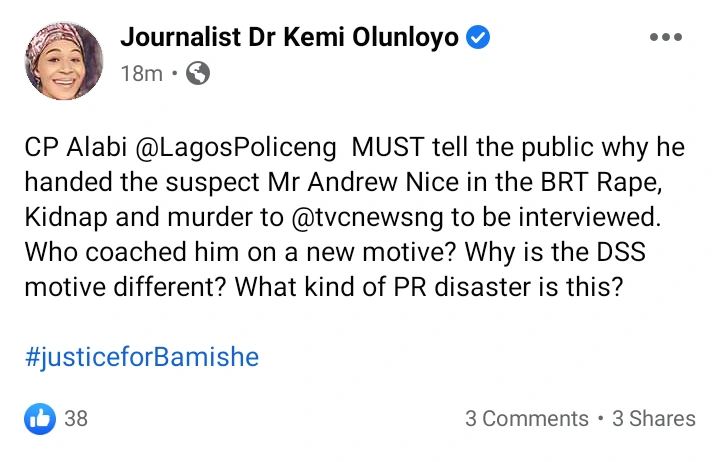Click the word "MUST" in the post
This screenshot has width=720, height=462.
[383, 148]
